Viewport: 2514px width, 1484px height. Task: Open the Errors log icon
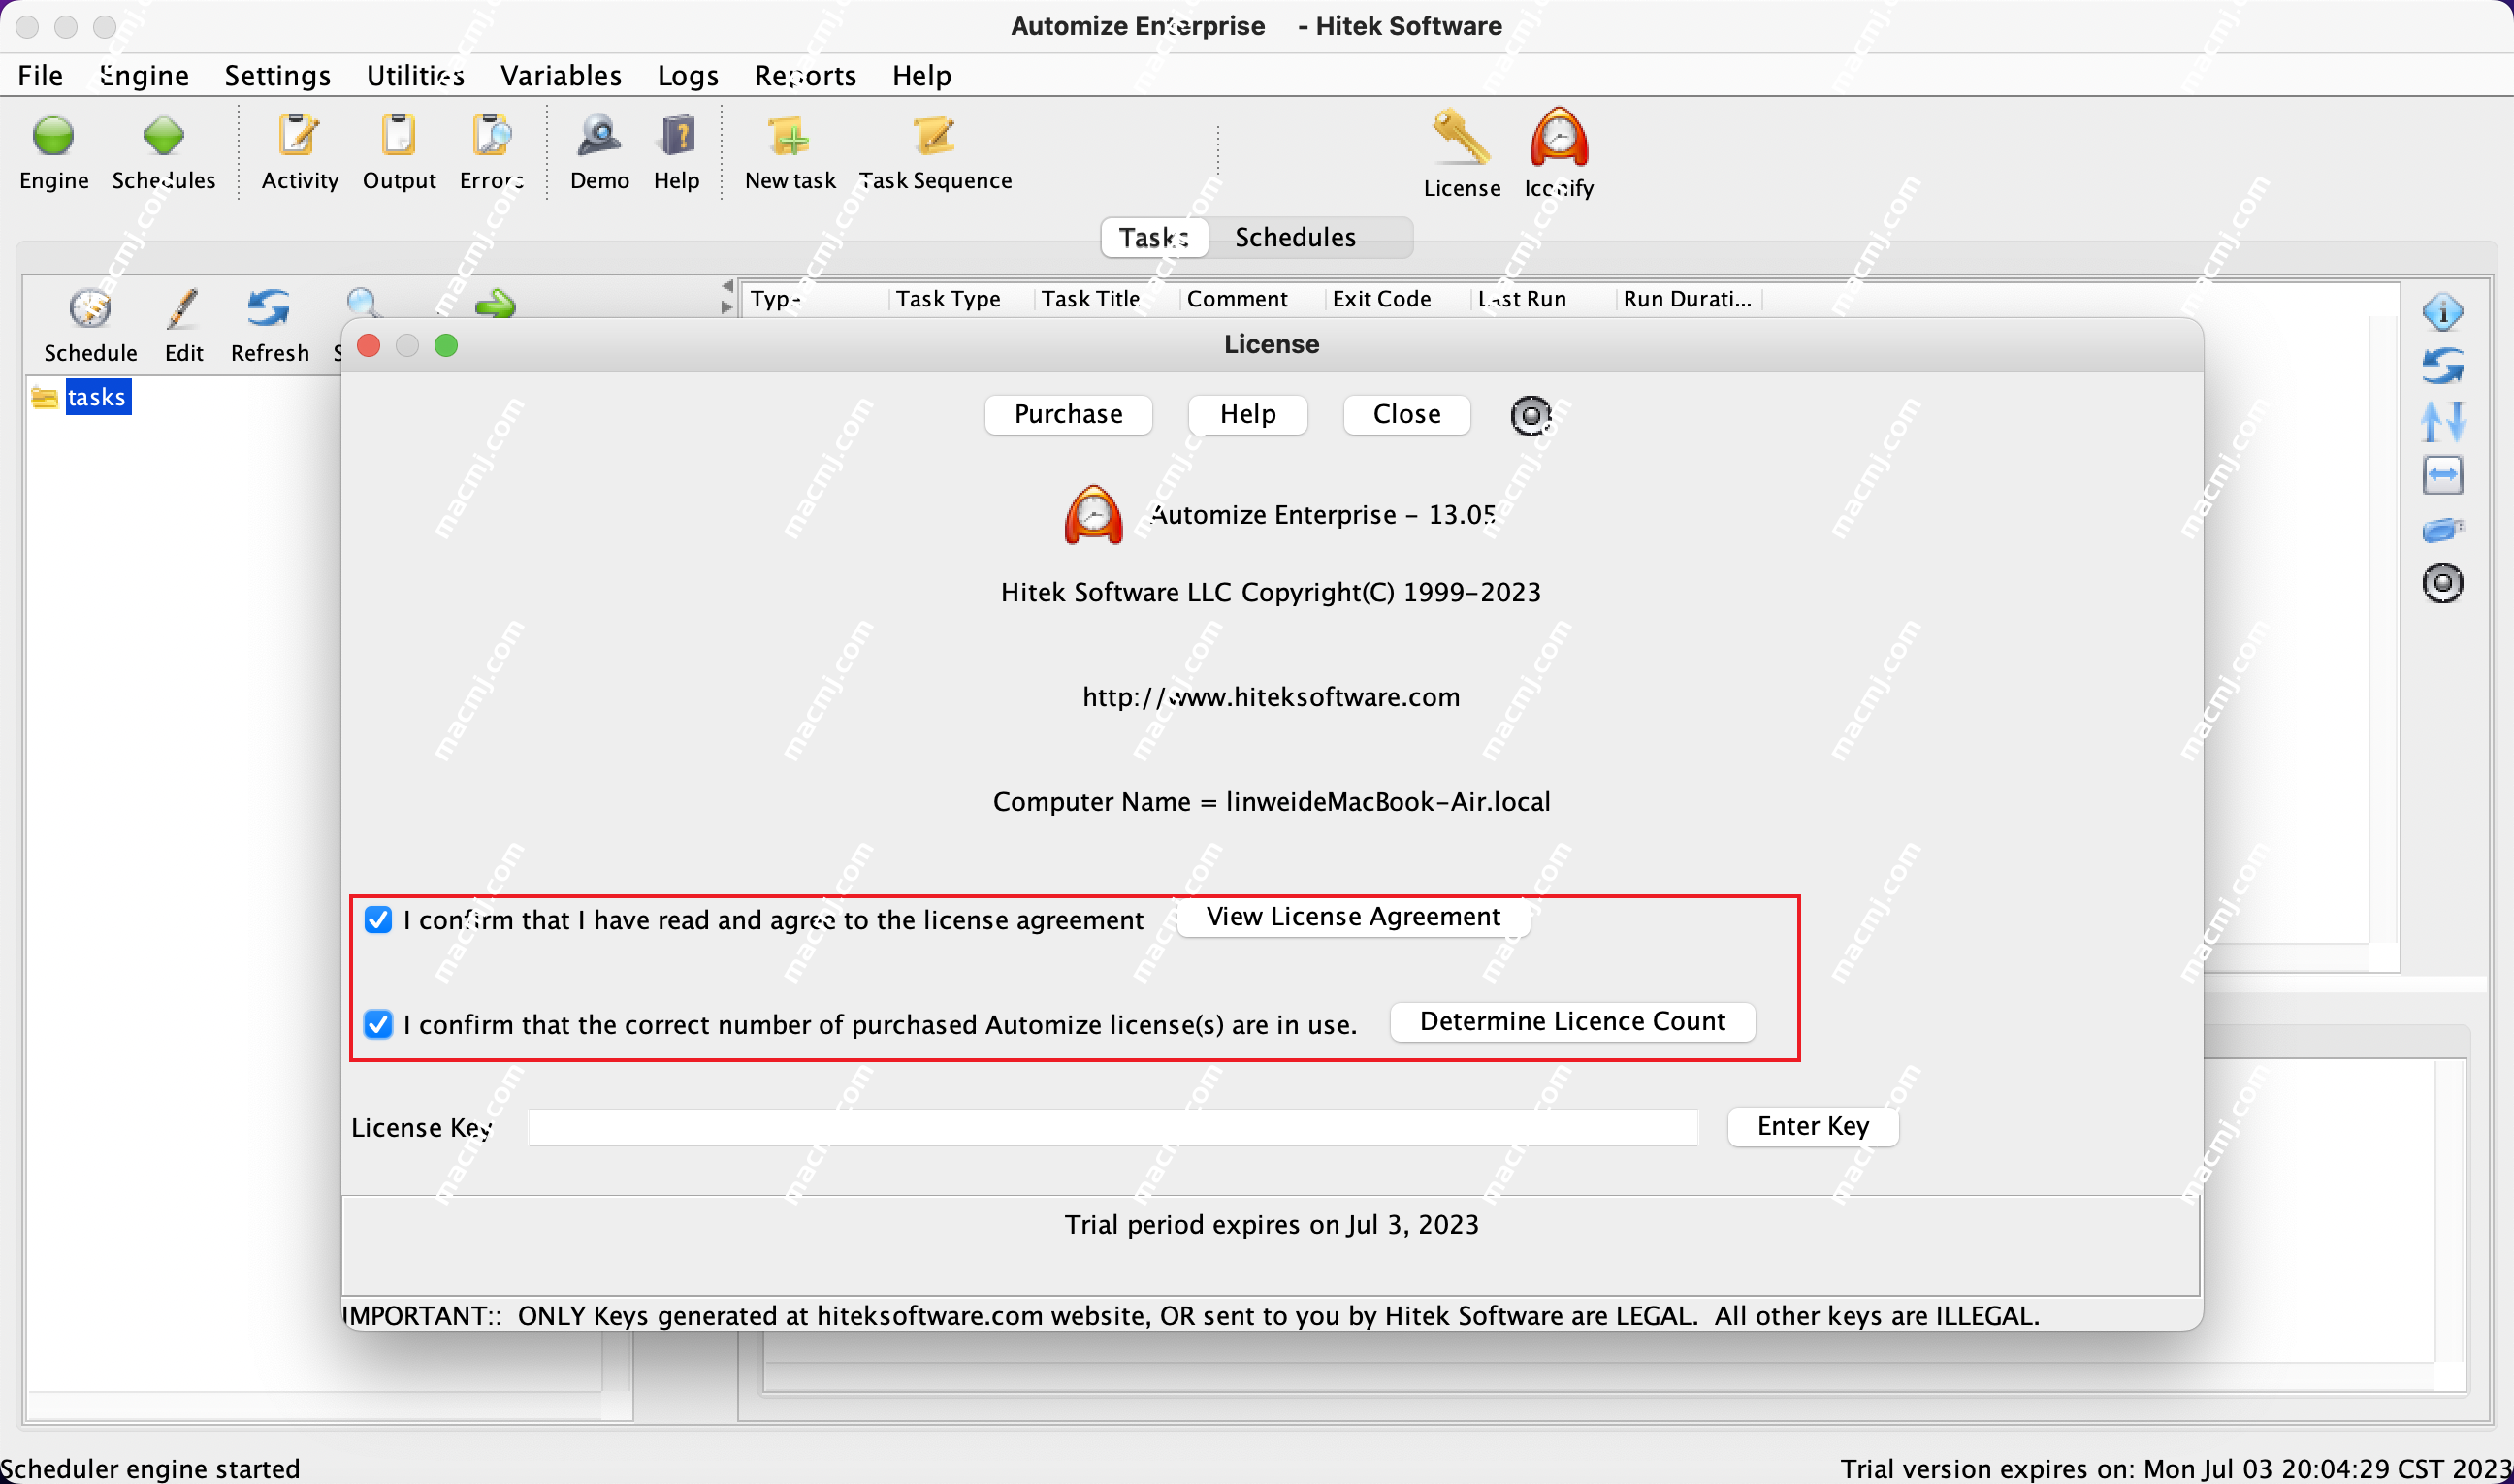(491, 136)
